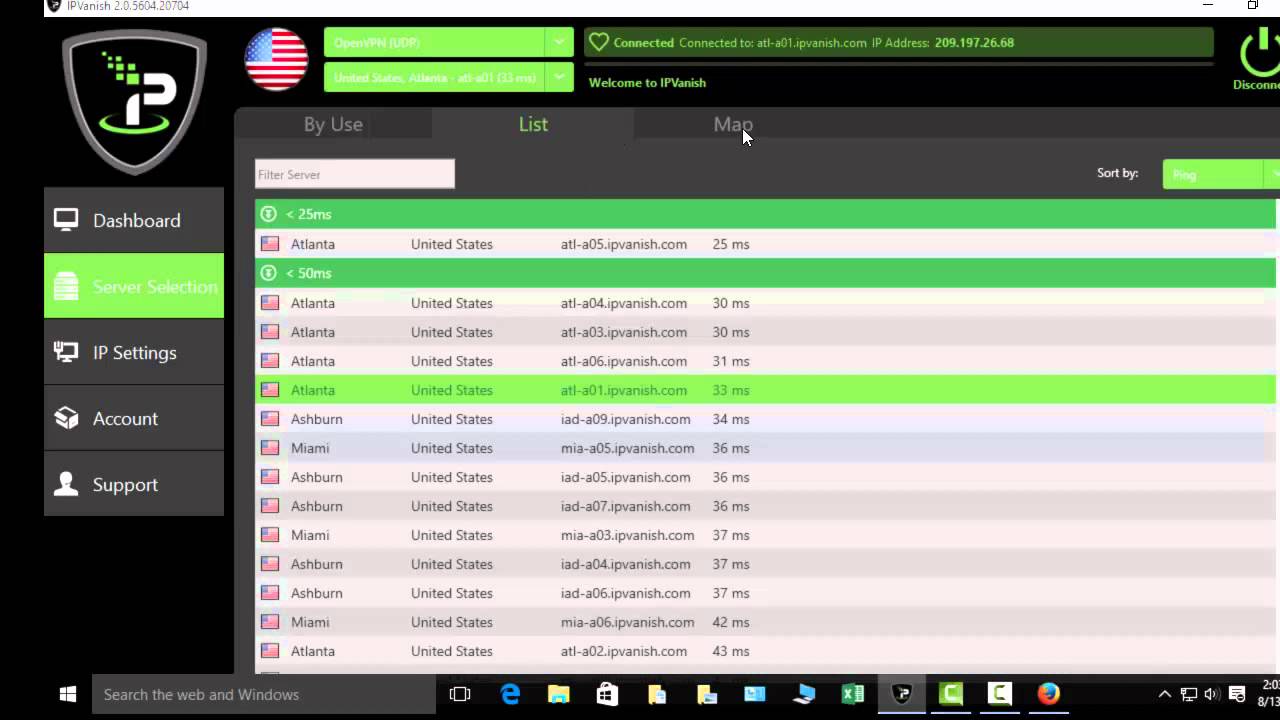Open the Windows Store from taskbar
Viewport: 1280px width, 720px height.
(607, 694)
